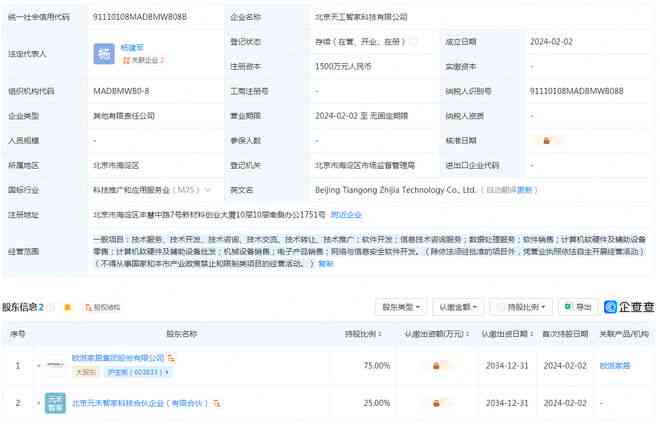Click the row 1 shareholder logo thumbnail
Image resolution: width=660 pixels, height=424 pixels.
[55, 365]
